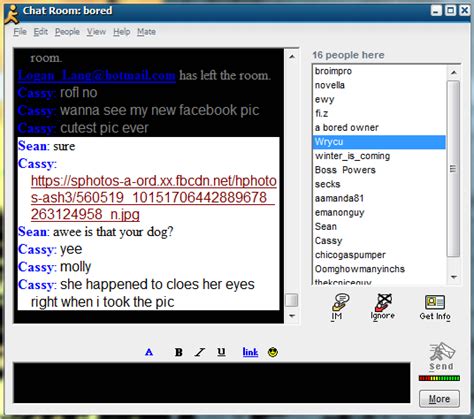The width and height of the screenshot is (474, 419).
Task: Click message 'awee is that your dog?'
Action: pyautogui.click(x=113, y=232)
